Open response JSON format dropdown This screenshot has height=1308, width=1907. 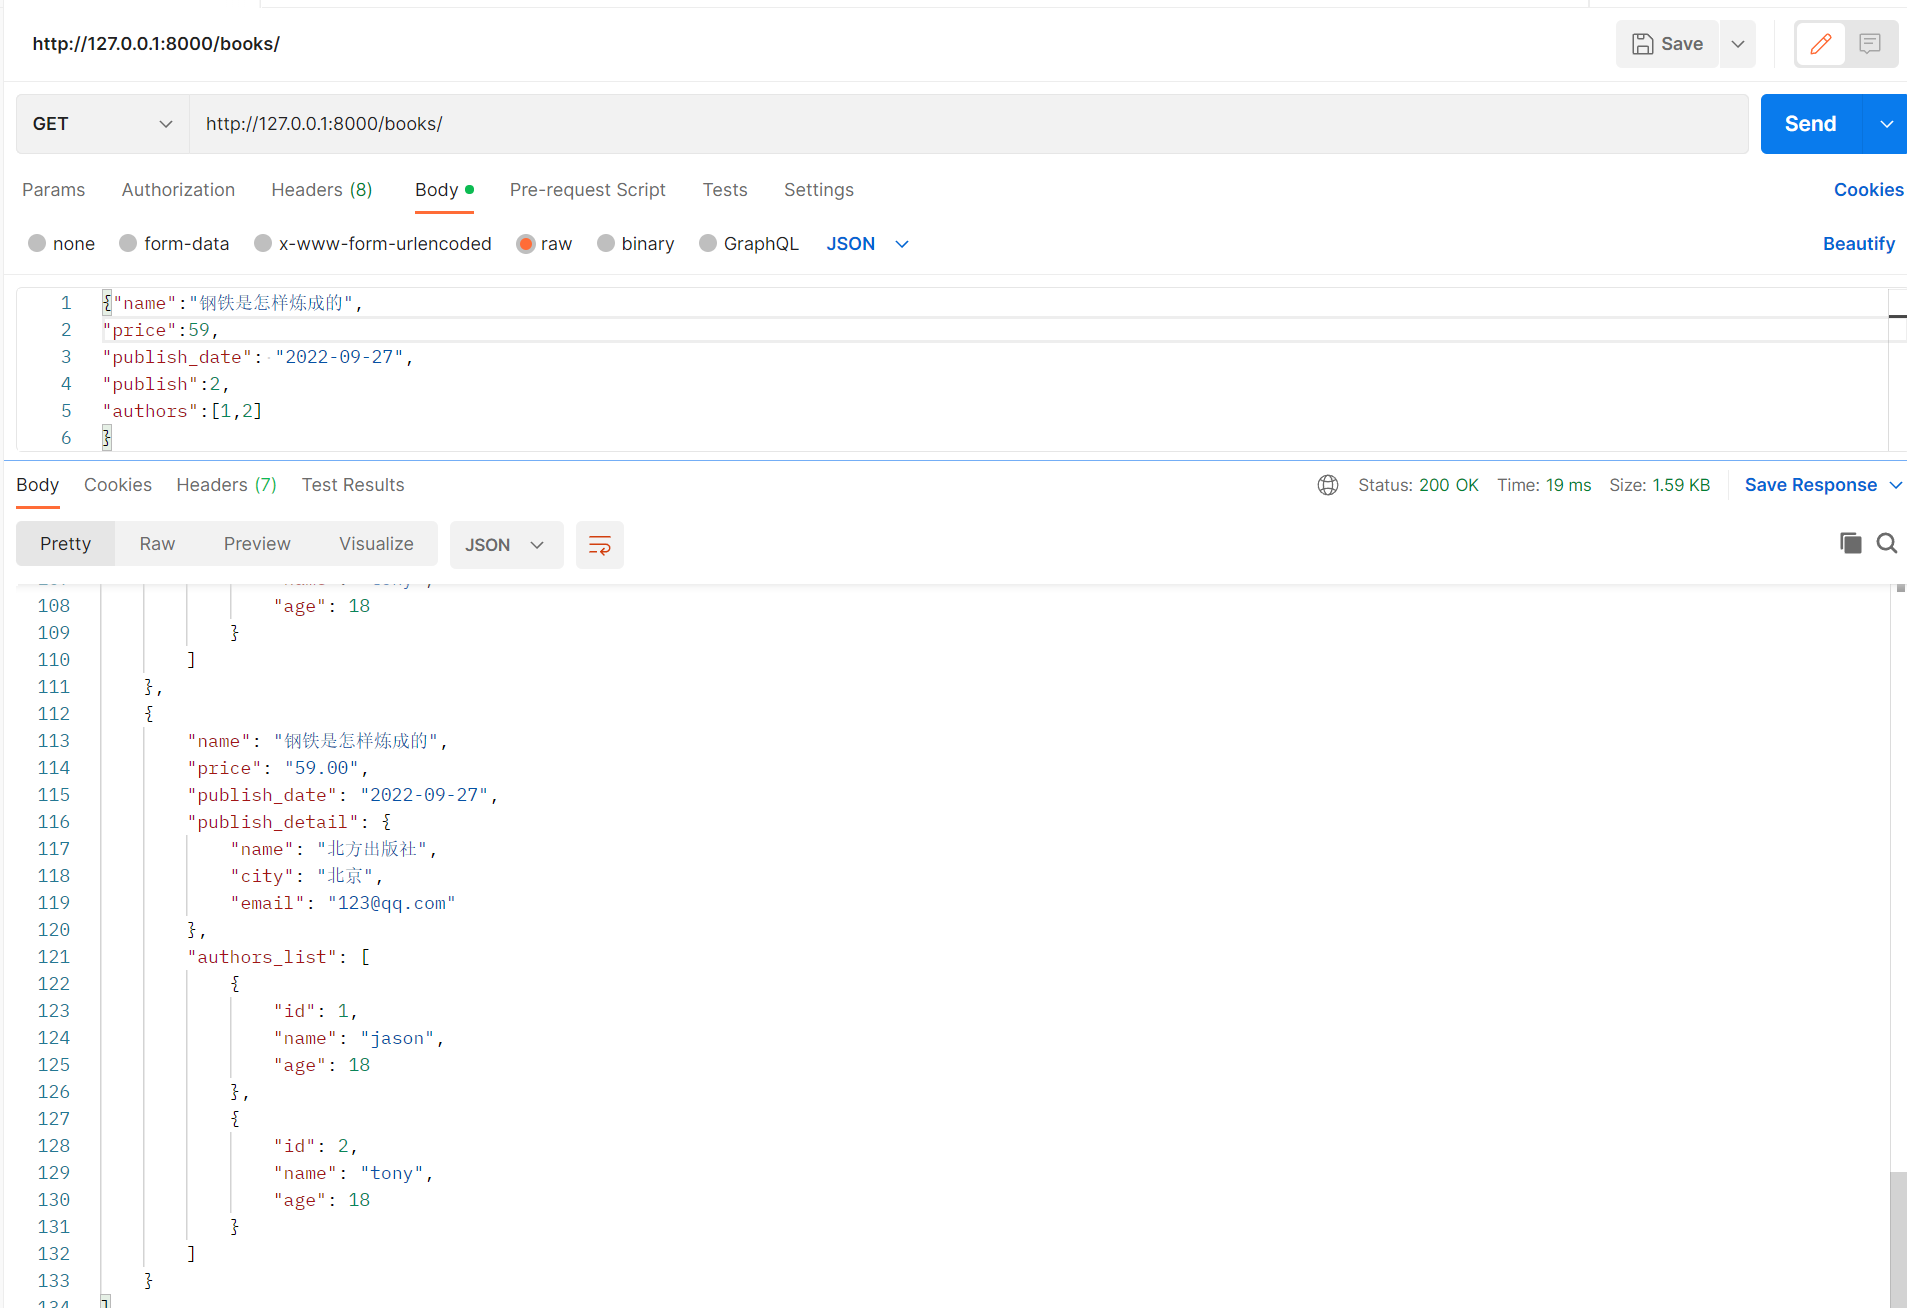[505, 545]
